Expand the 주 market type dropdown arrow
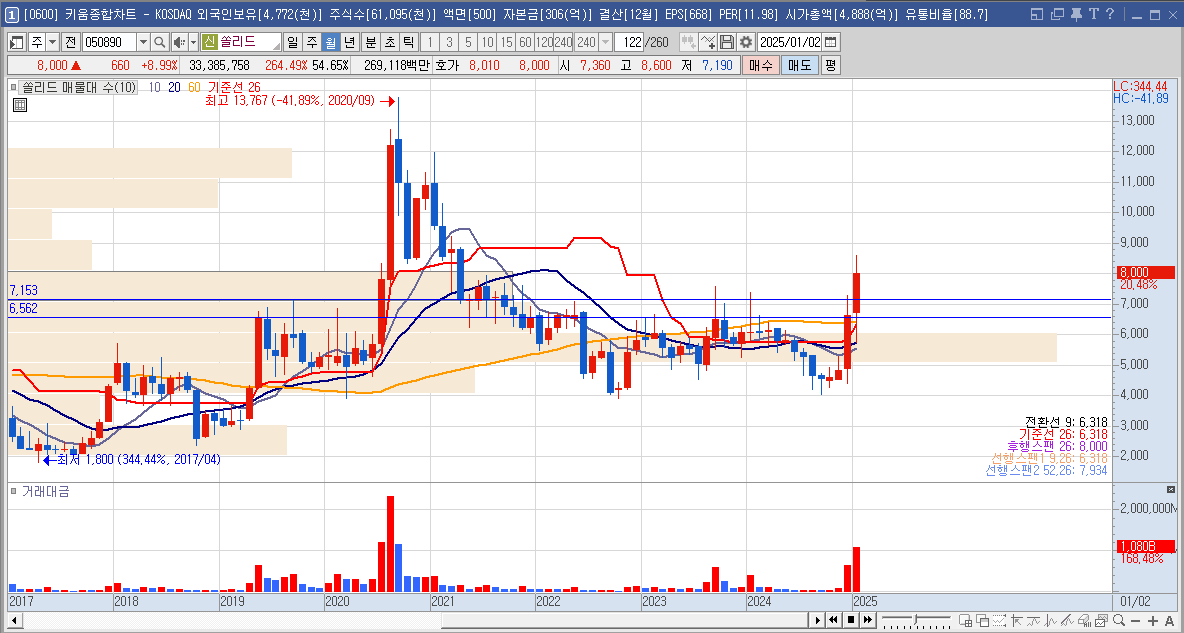Screen dimensions: 1184x633 52,42
